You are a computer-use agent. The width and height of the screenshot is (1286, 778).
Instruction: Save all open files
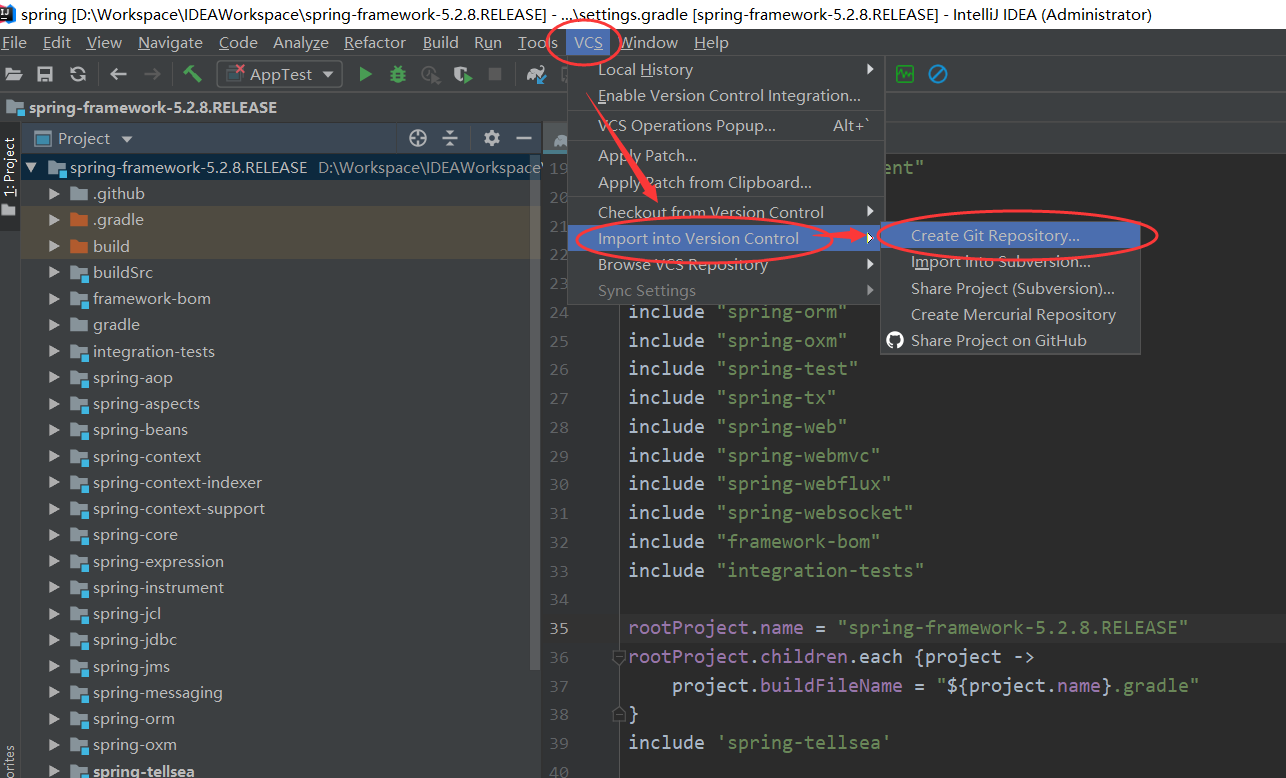coord(44,73)
